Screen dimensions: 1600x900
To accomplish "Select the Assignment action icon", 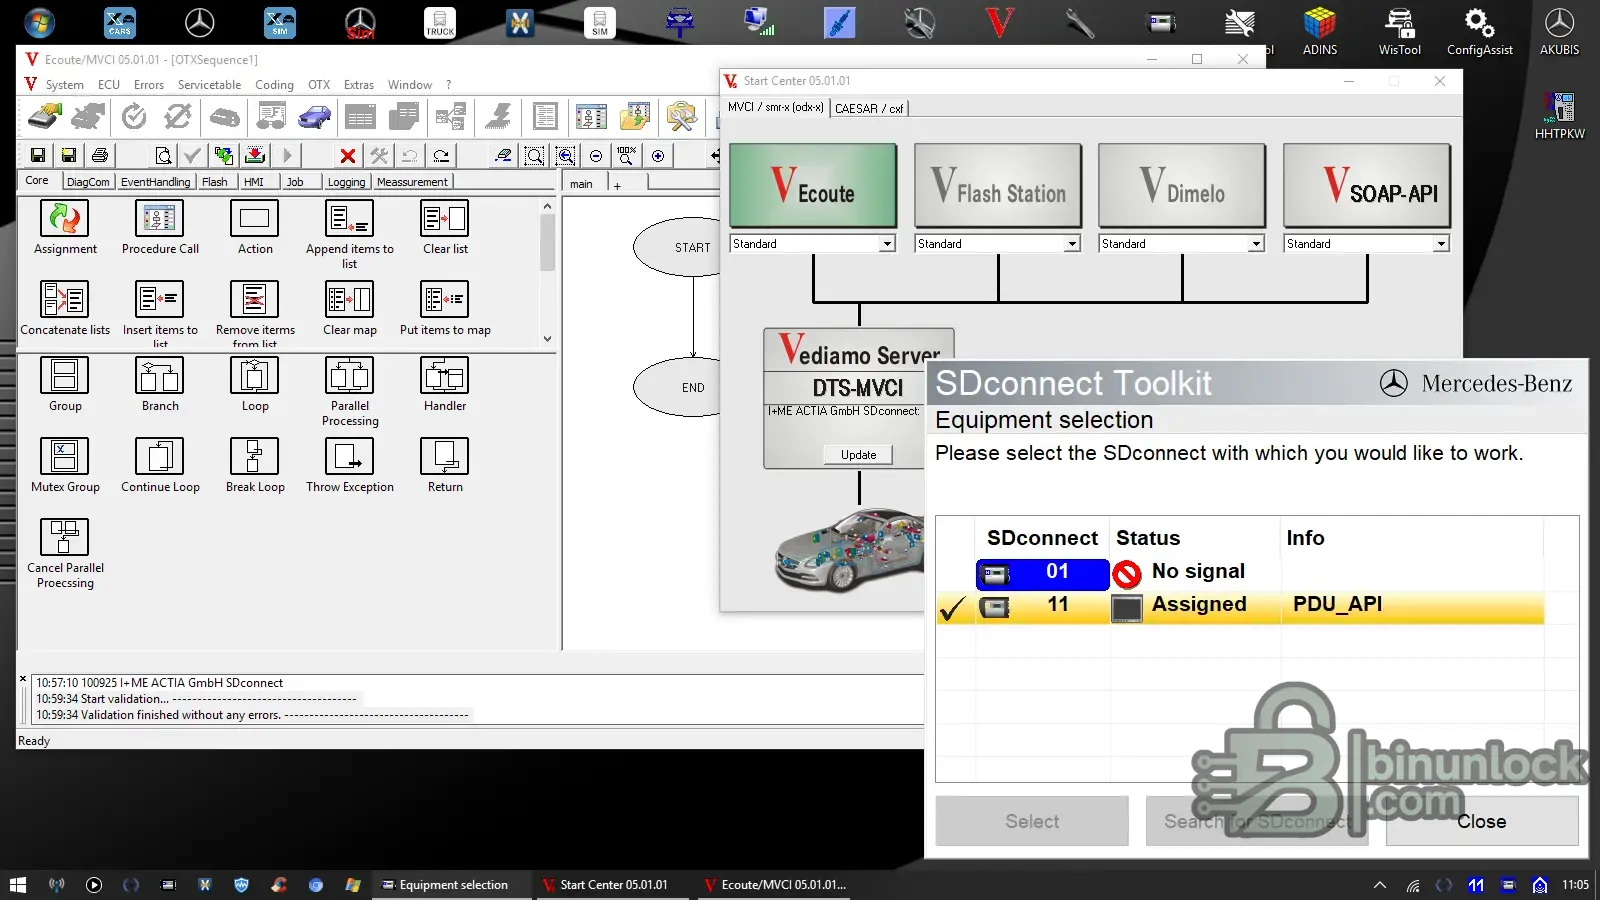I will tap(65, 219).
